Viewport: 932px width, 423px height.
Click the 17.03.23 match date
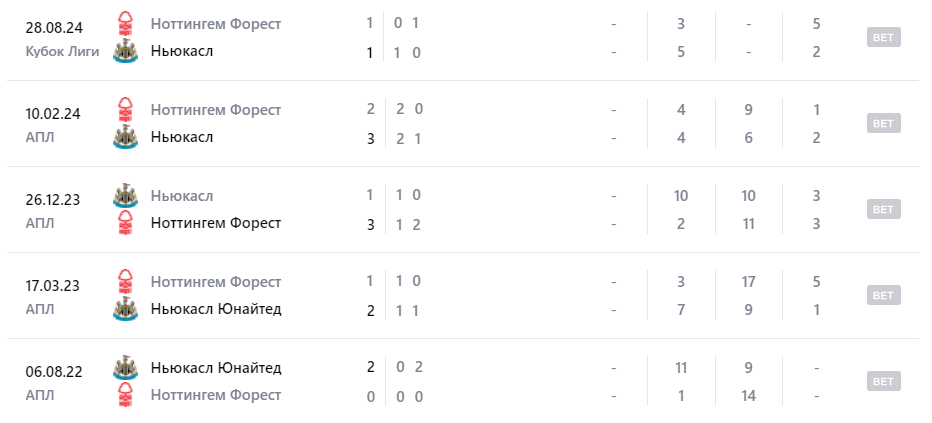54,286
